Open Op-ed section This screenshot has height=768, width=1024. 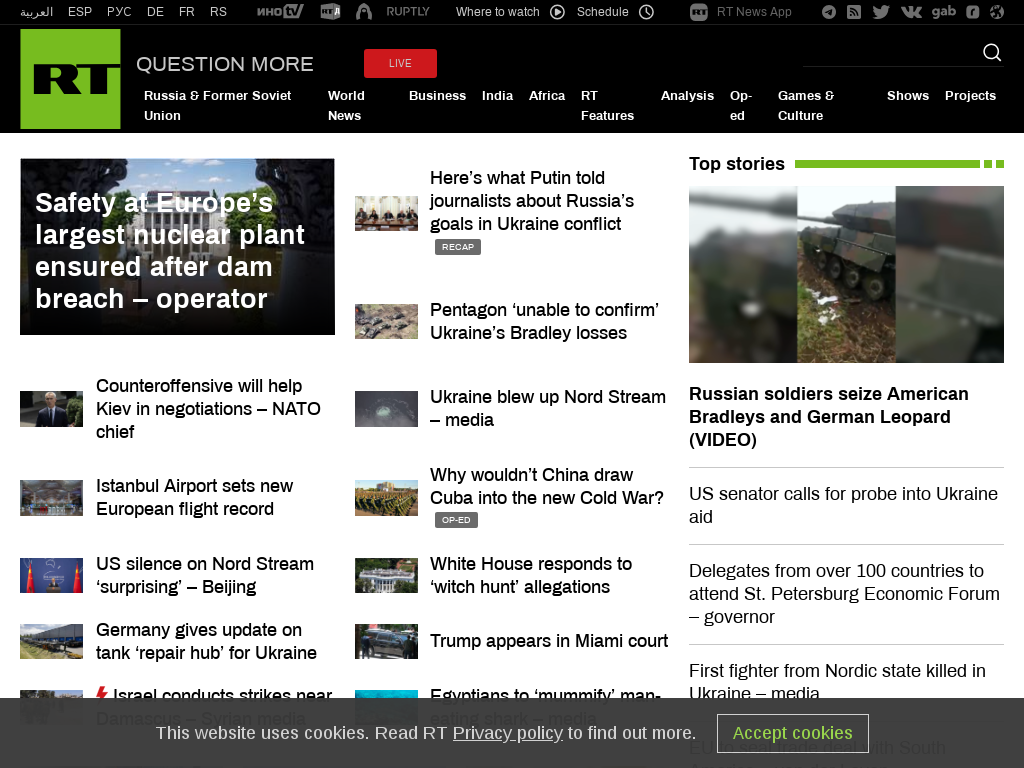click(x=741, y=105)
